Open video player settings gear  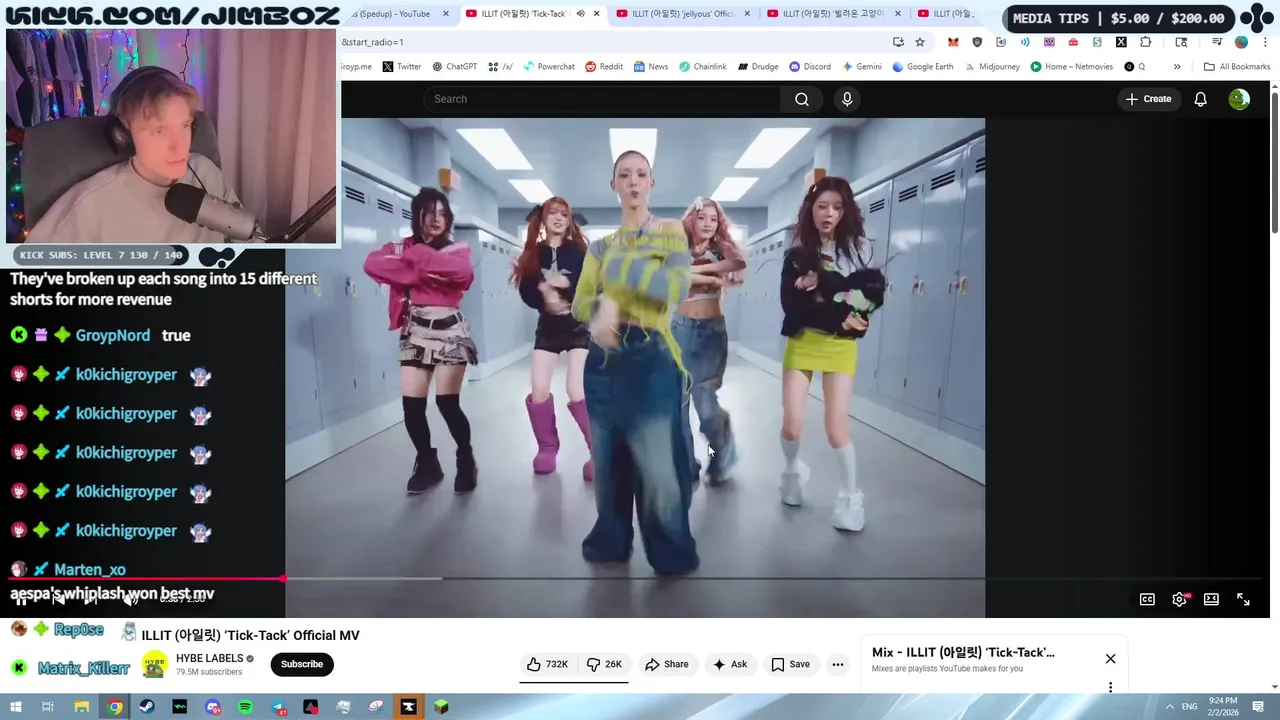1179,599
